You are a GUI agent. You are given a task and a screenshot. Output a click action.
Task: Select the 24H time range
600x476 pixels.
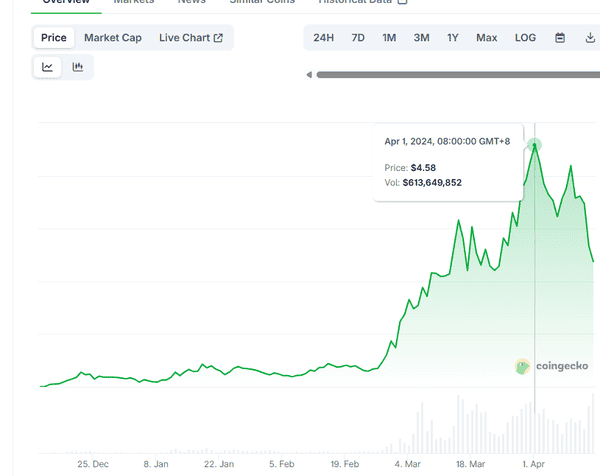324,38
